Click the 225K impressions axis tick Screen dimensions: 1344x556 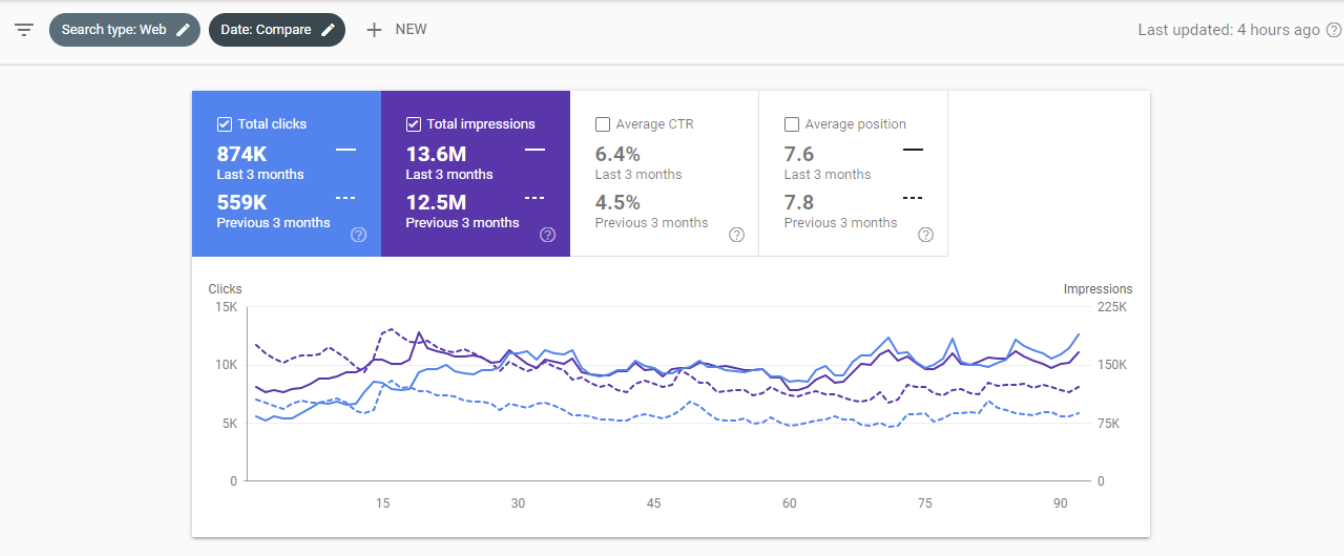(x=1111, y=307)
